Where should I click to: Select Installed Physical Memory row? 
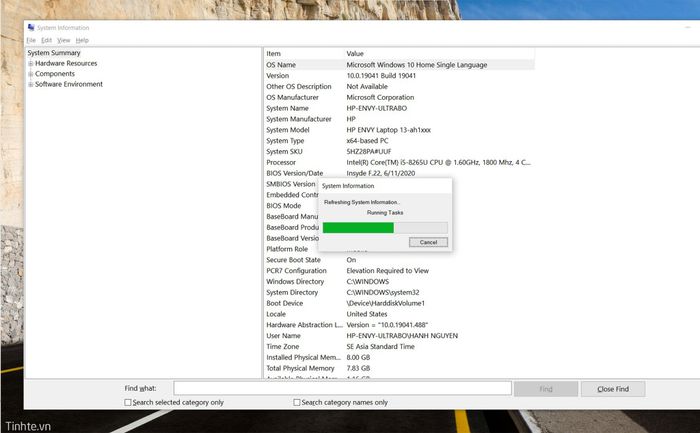(399, 357)
